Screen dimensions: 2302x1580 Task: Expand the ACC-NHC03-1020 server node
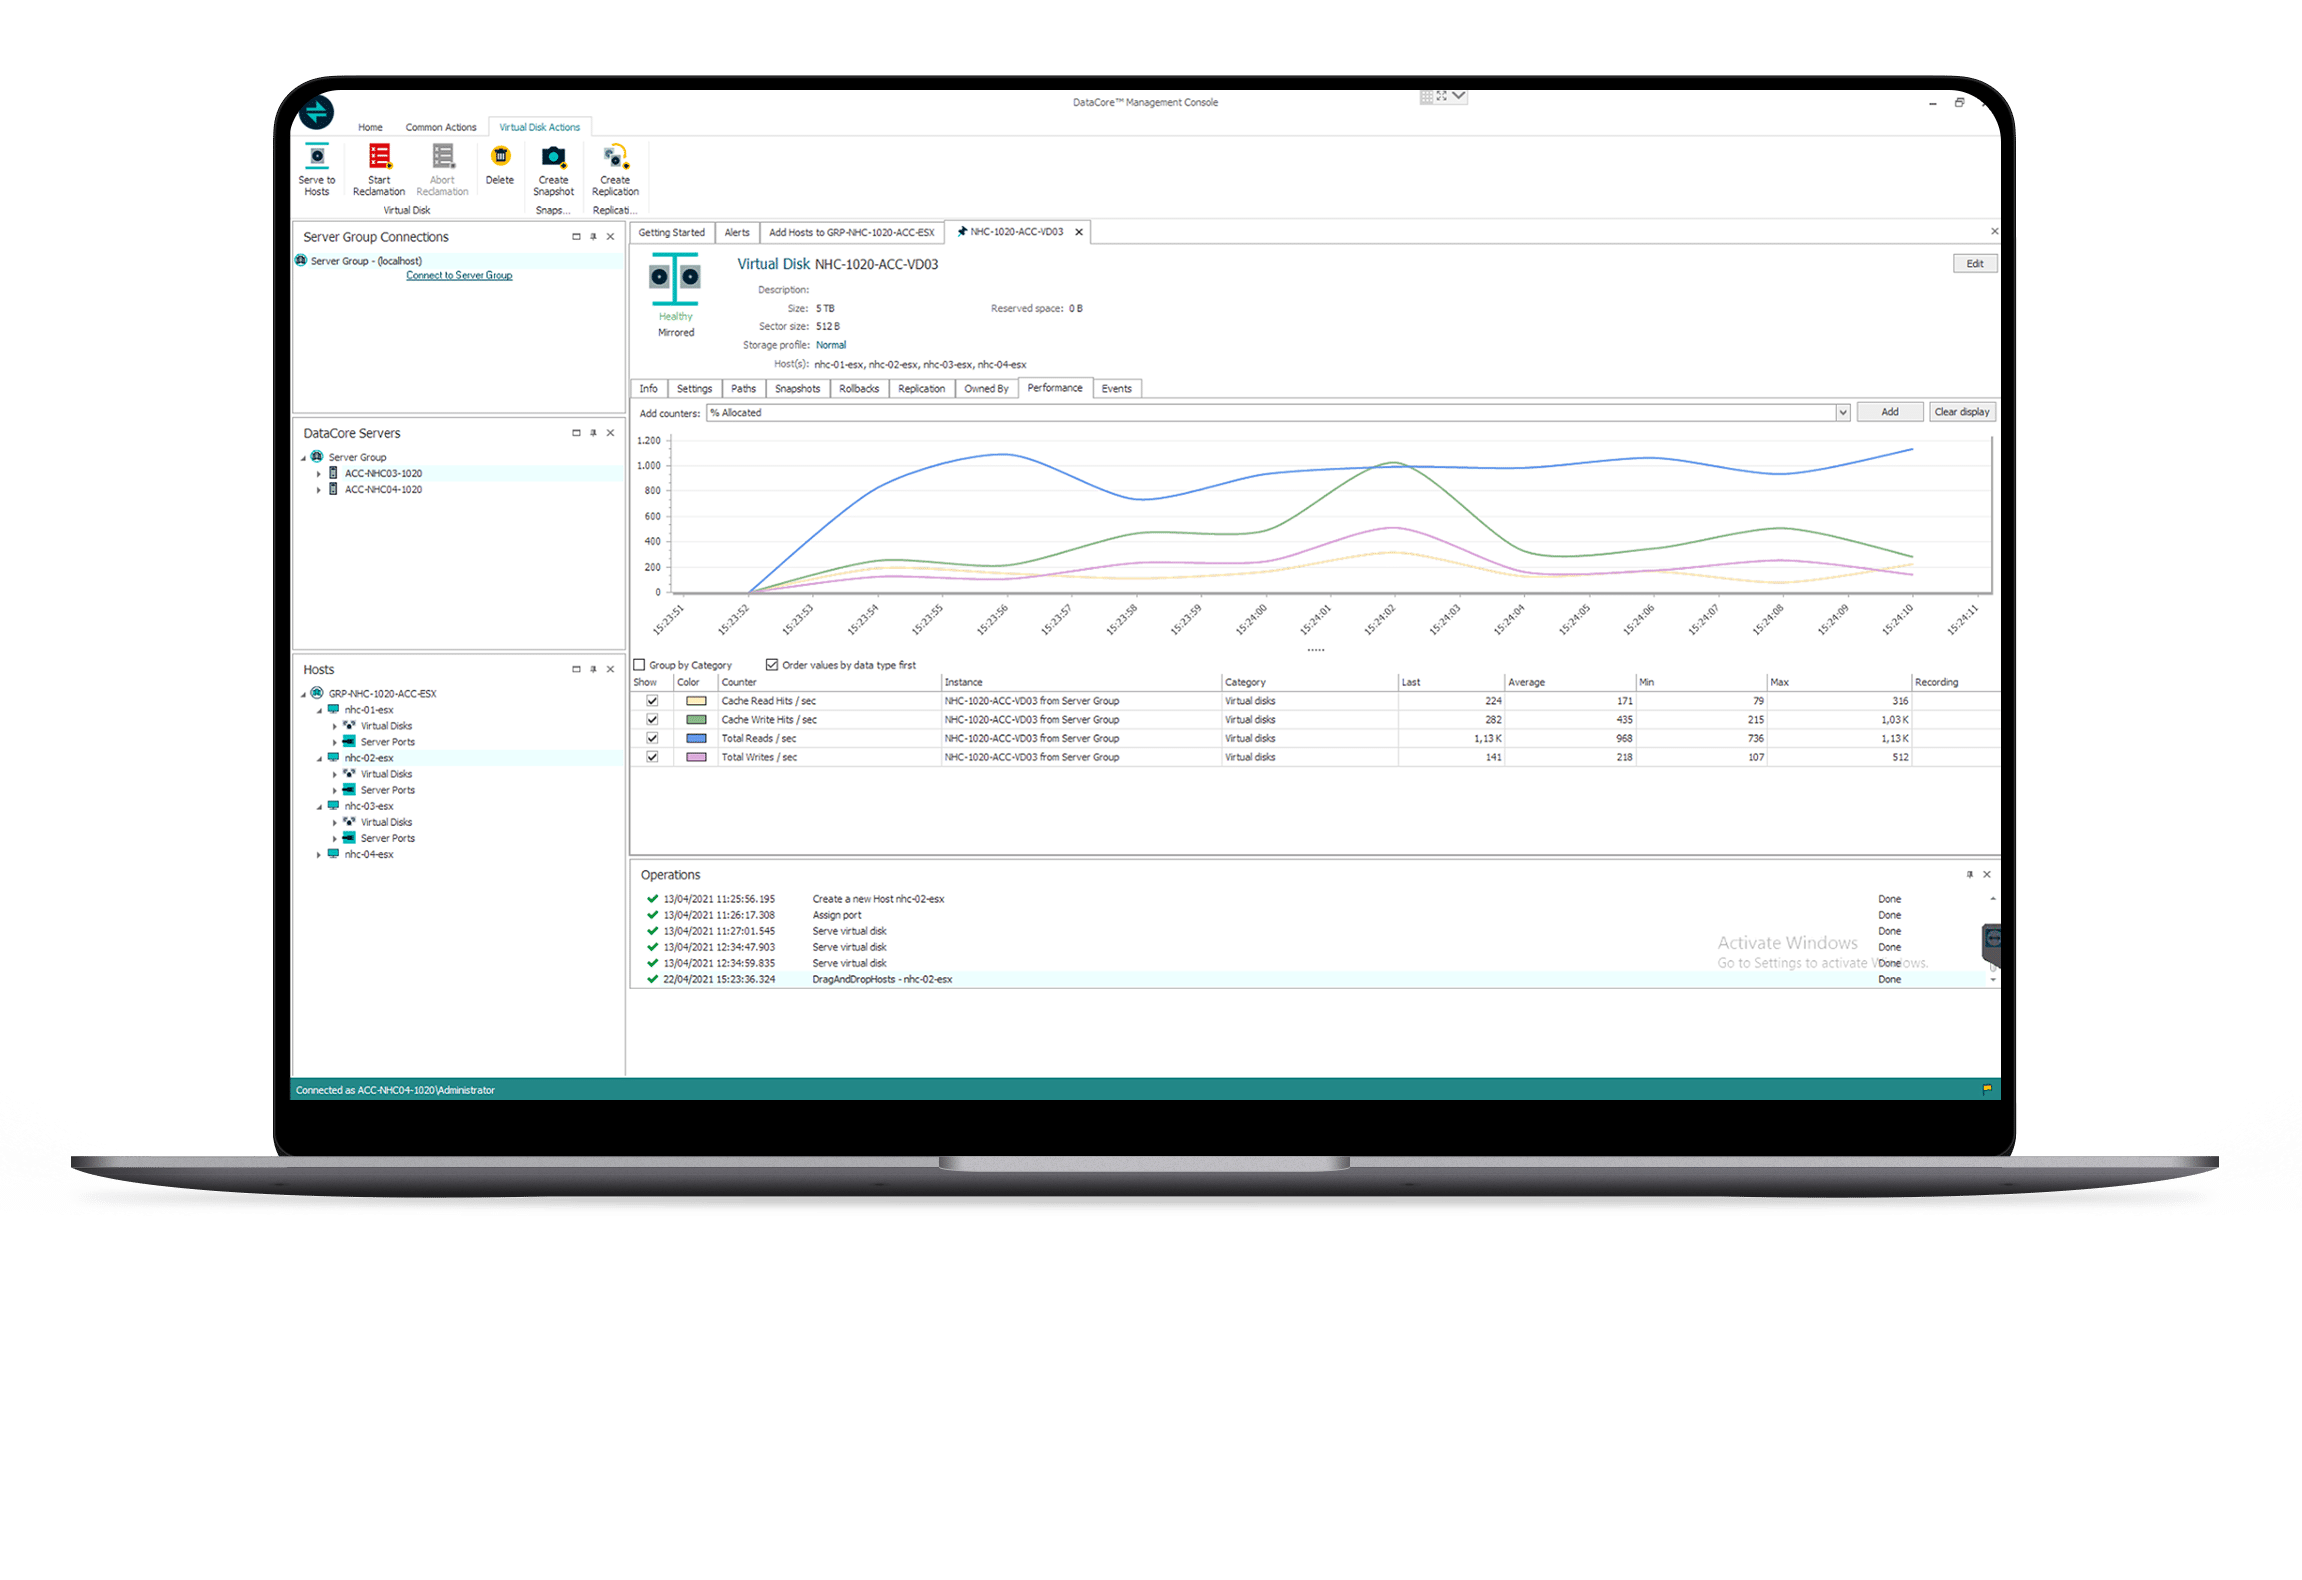[319, 474]
